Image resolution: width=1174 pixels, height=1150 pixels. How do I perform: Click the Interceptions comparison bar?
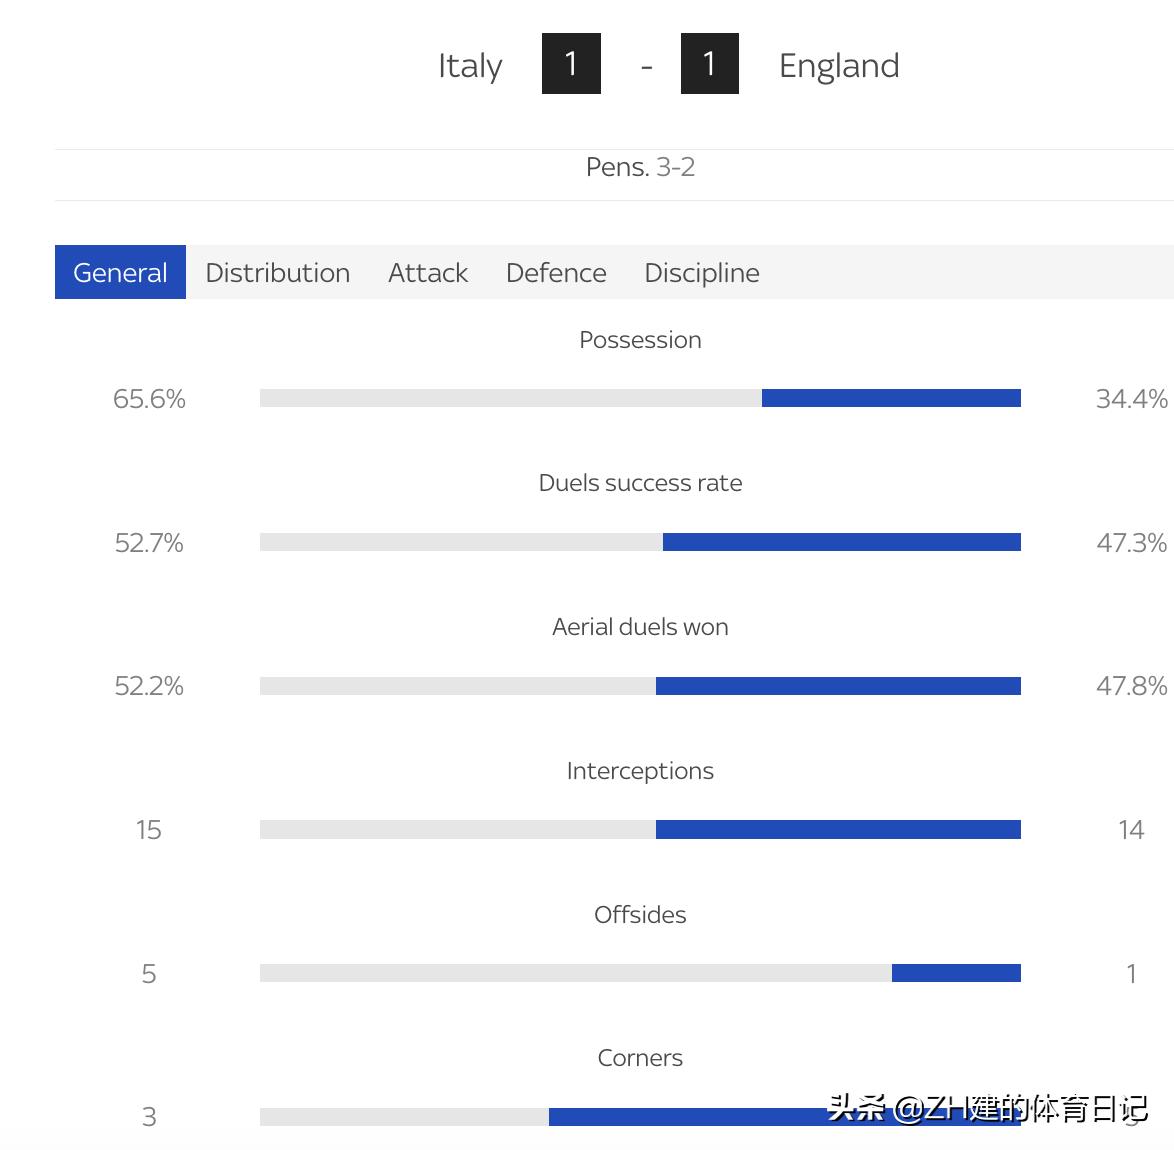[640, 829]
